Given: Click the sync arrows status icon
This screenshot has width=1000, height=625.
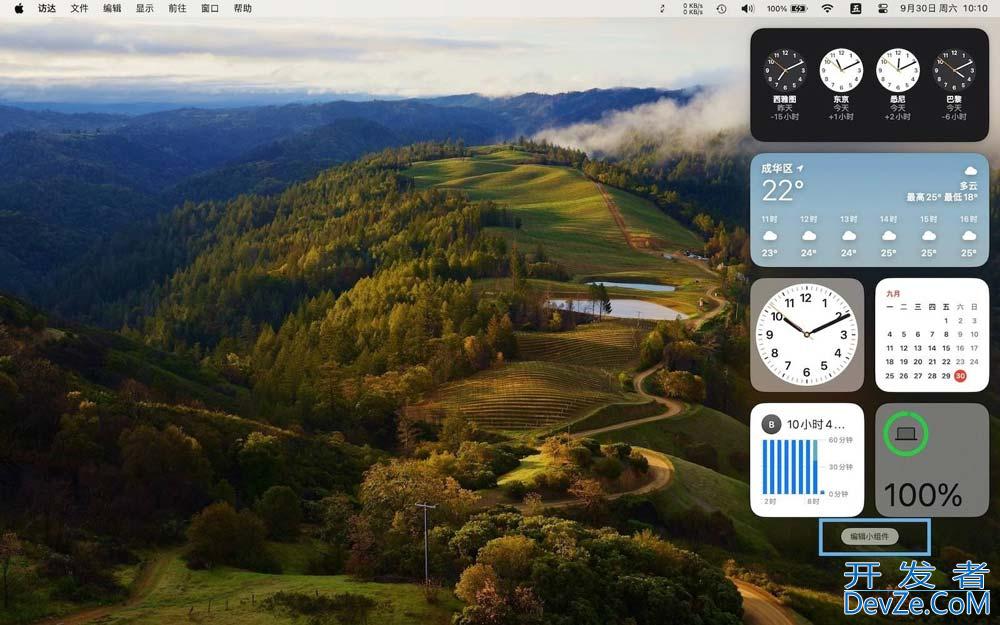Looking at the screenshot, I should point(663,8).
